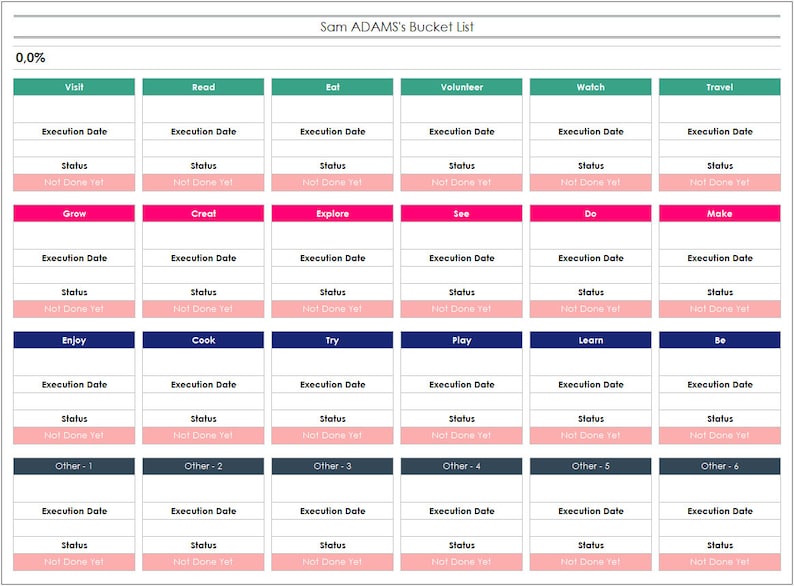Select the Eat category header
Screen dimensions: 794x586
pyautogui.click(x=332, y=87)
